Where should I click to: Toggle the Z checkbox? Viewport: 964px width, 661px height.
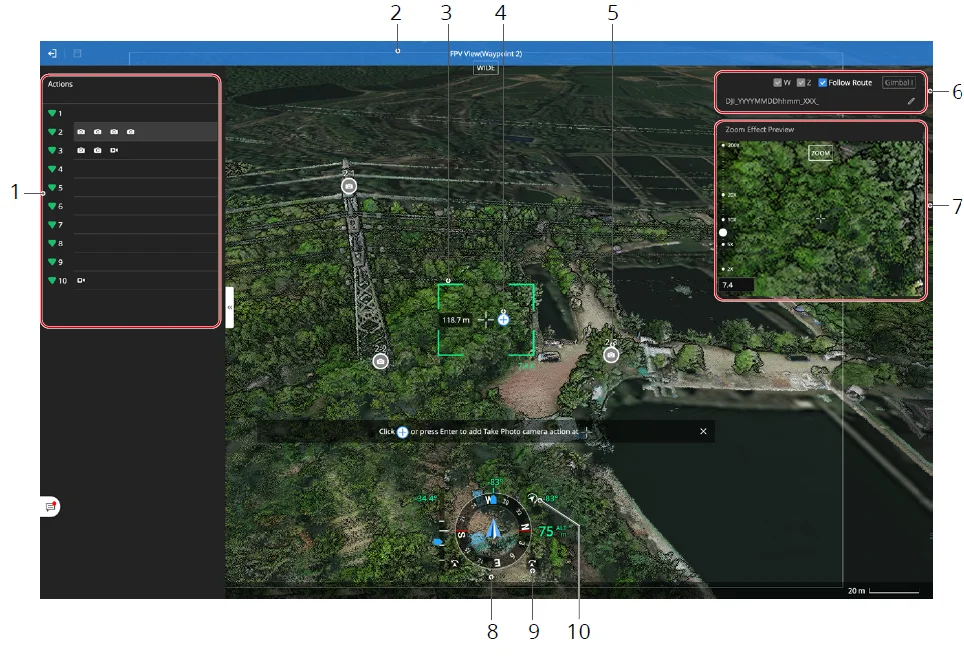pos(801,81)
